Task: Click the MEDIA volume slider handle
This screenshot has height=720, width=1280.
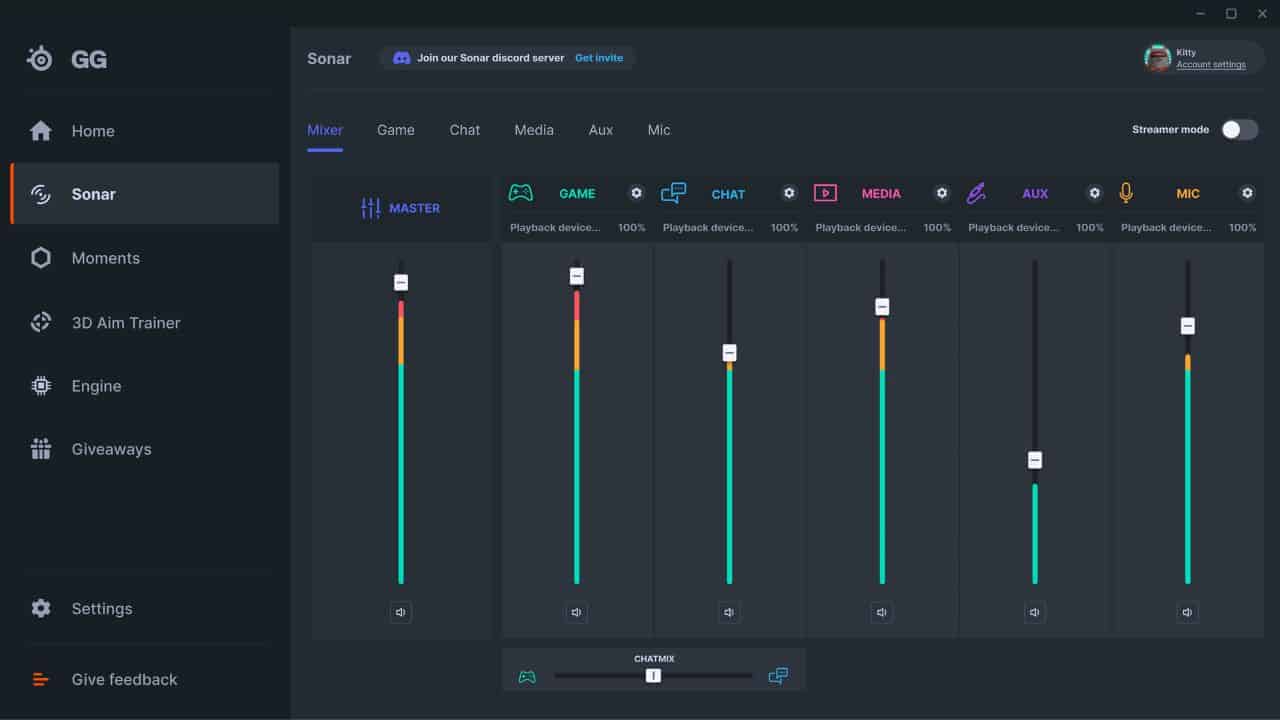Action: [x=882, y=307]
